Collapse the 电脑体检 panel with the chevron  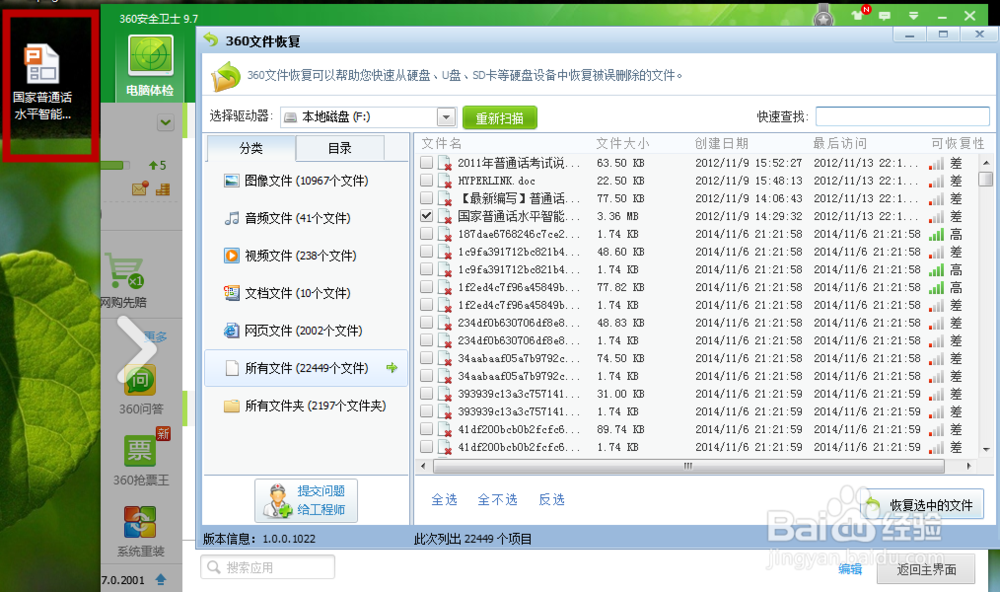pos(165,120)
